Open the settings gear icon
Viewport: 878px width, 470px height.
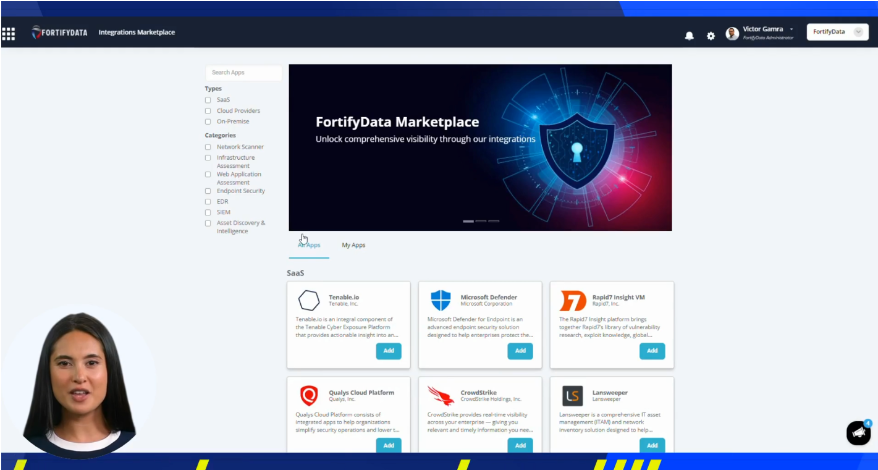pos(711,36)
